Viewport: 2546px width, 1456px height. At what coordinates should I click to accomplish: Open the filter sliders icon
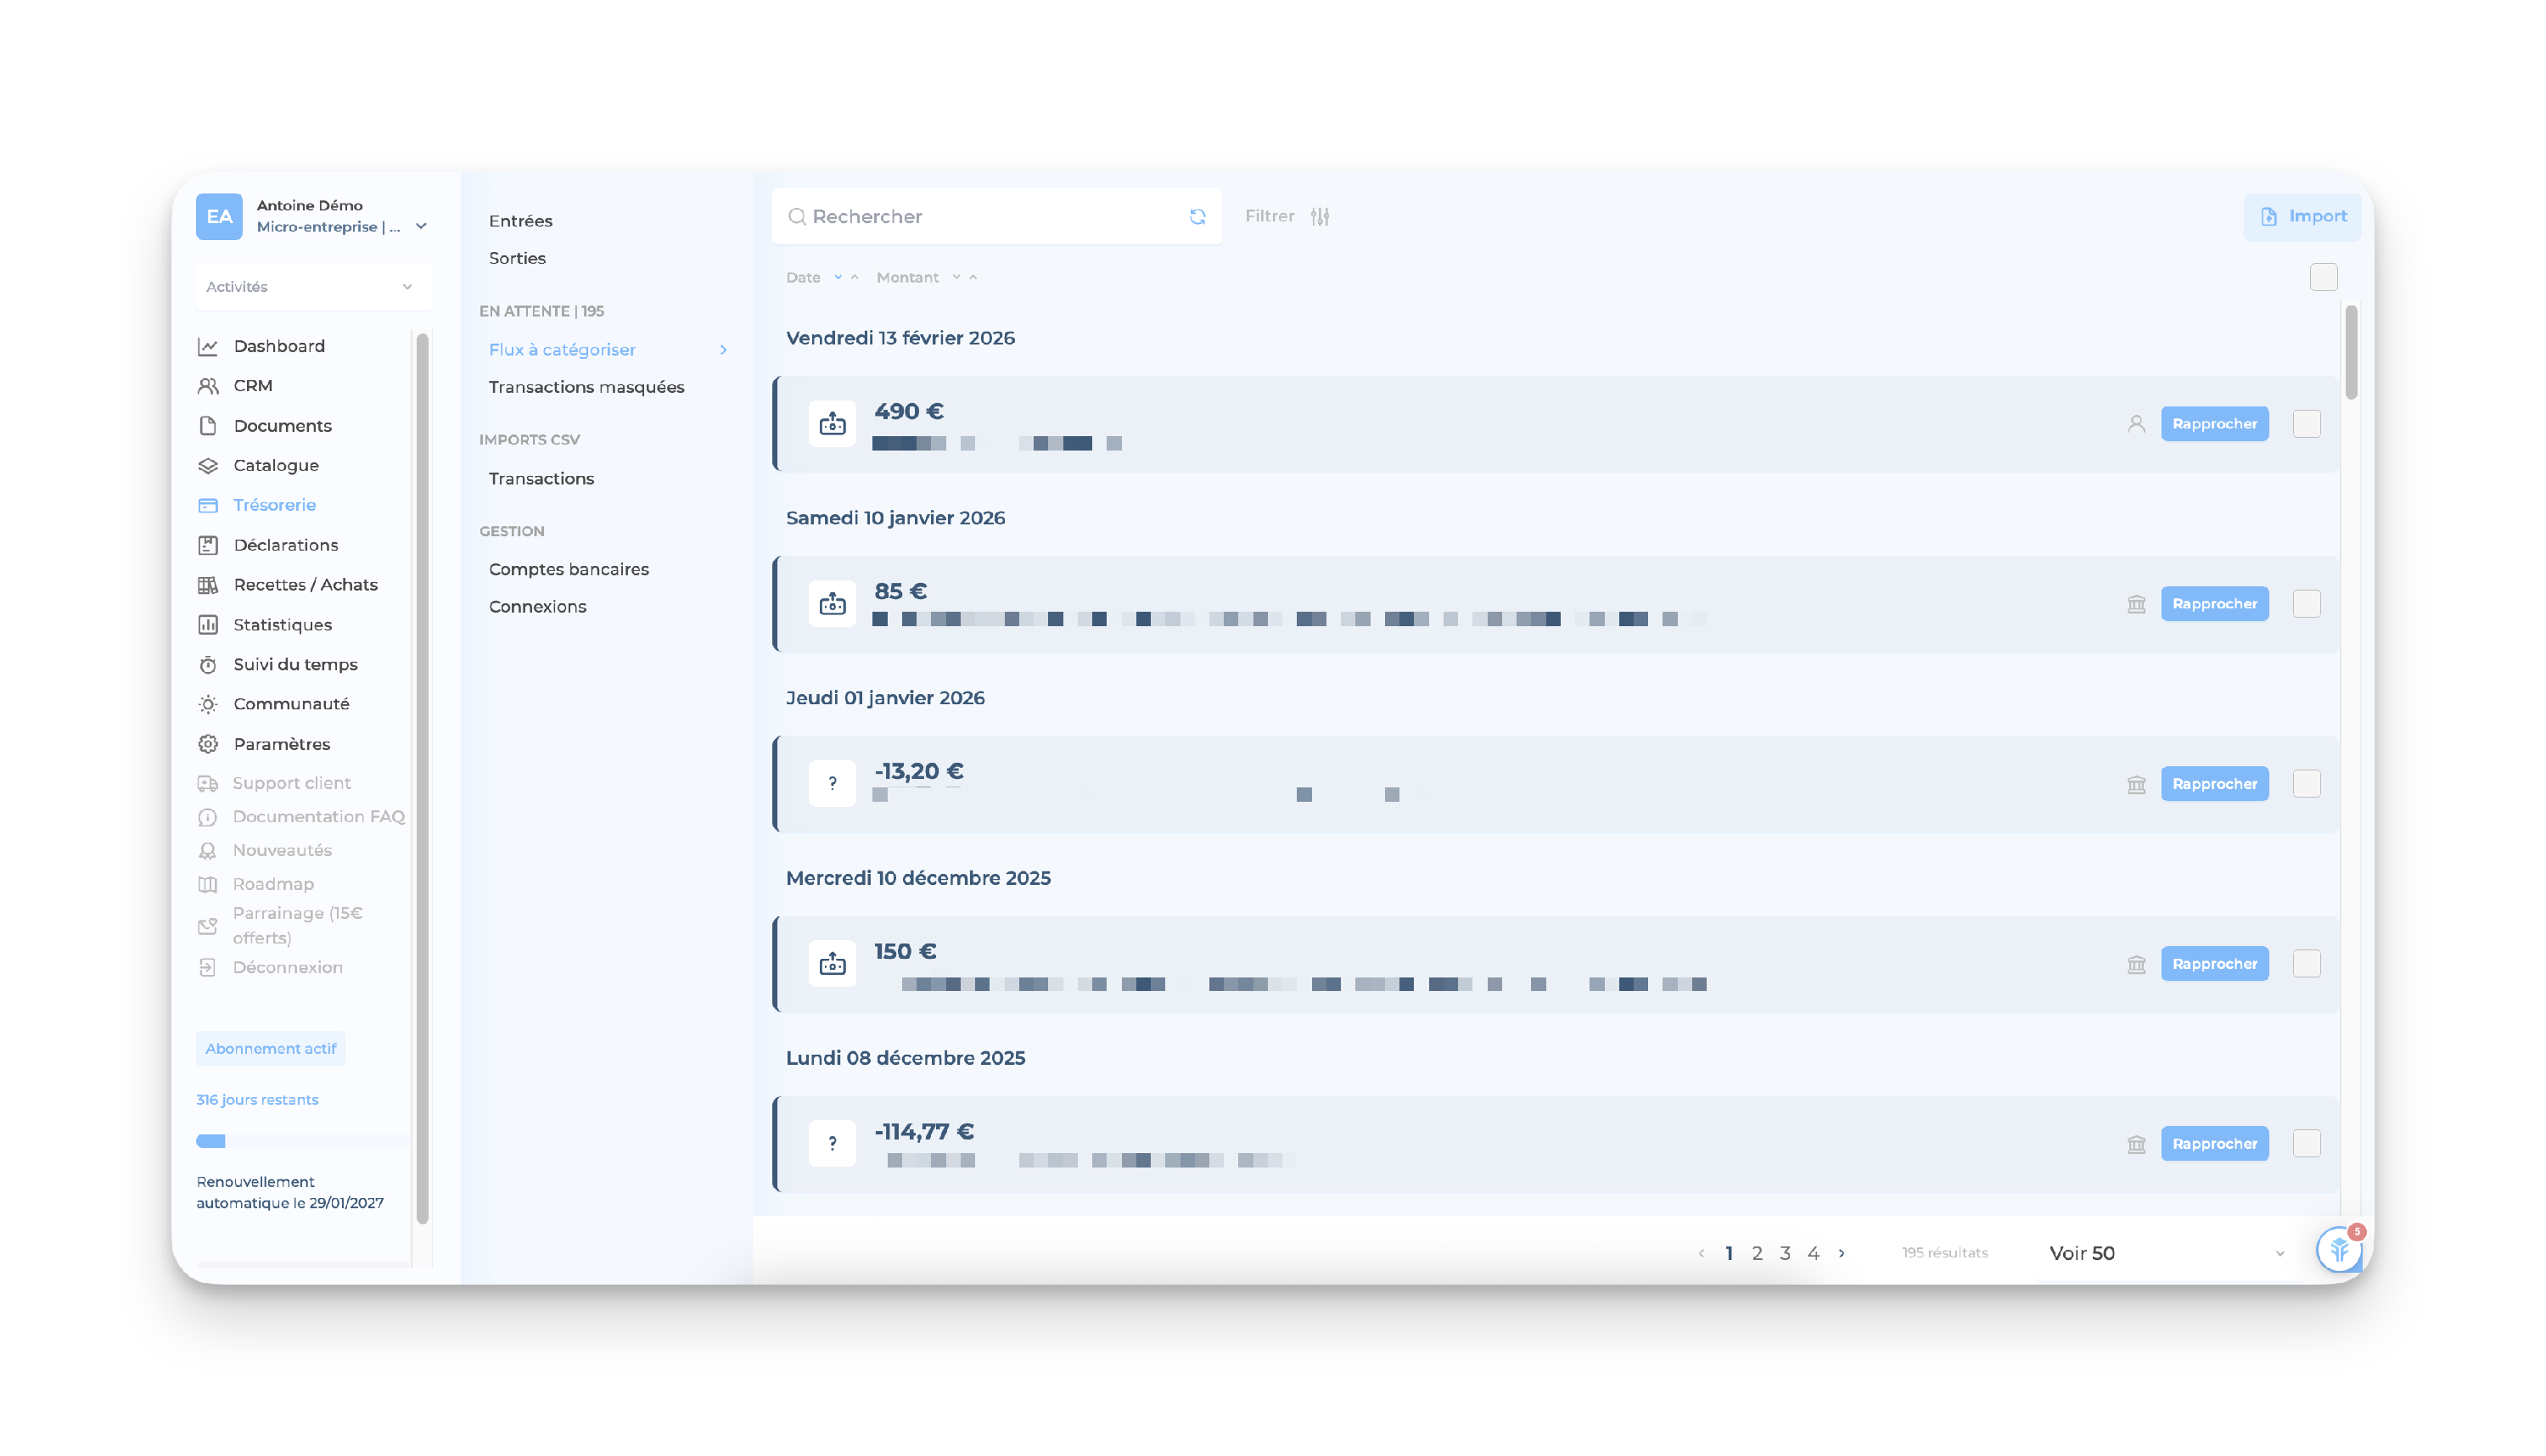coord(1320,217)
